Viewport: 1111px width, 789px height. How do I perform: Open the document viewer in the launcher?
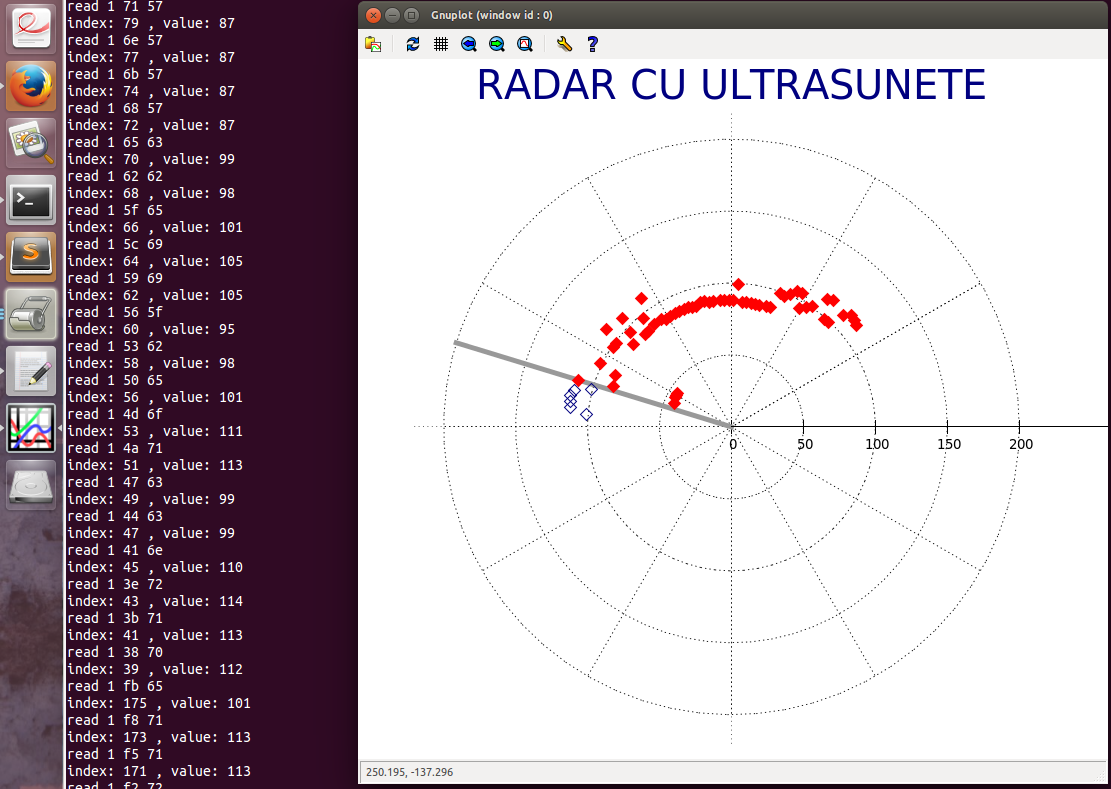click(x=31, y=28)
